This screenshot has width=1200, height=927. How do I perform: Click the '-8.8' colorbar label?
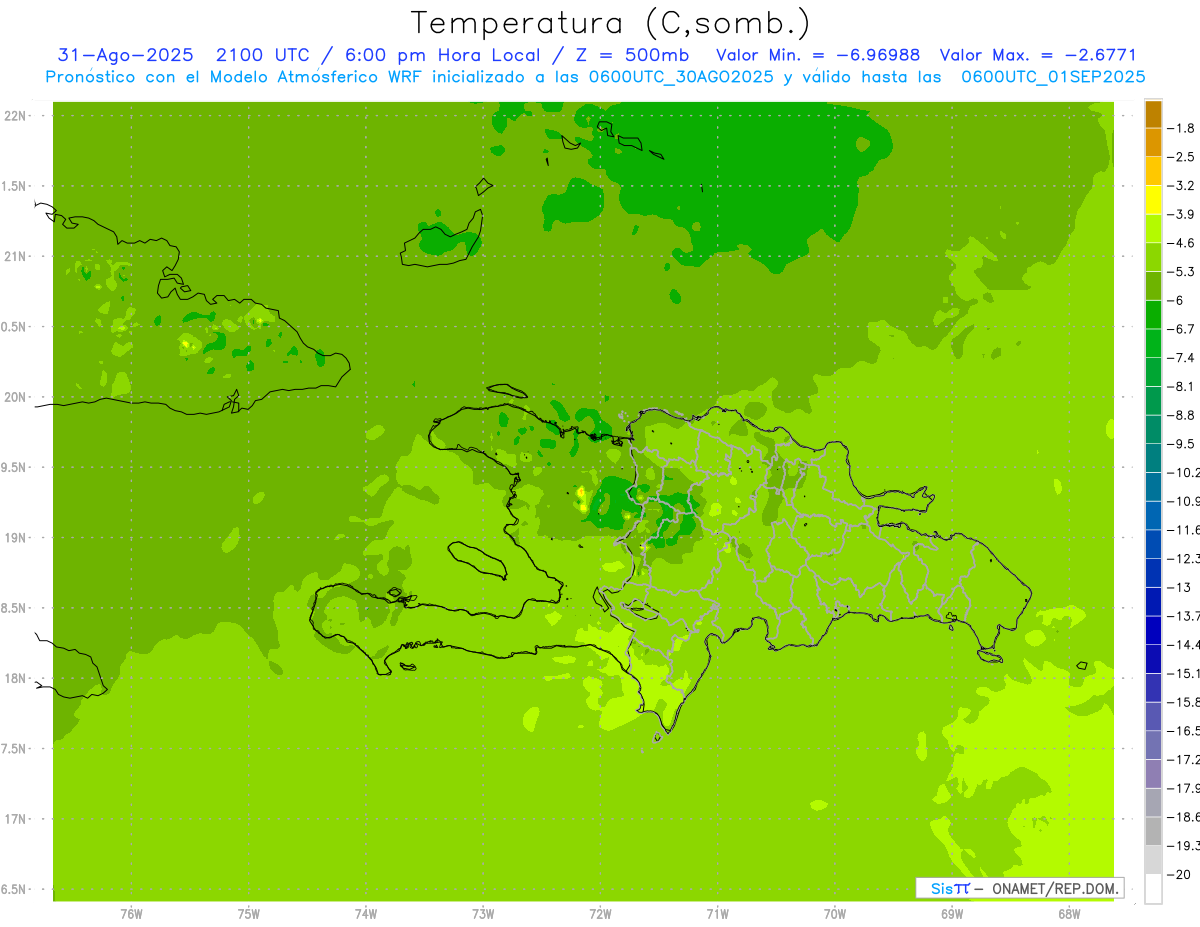(x=1181, y=415)
